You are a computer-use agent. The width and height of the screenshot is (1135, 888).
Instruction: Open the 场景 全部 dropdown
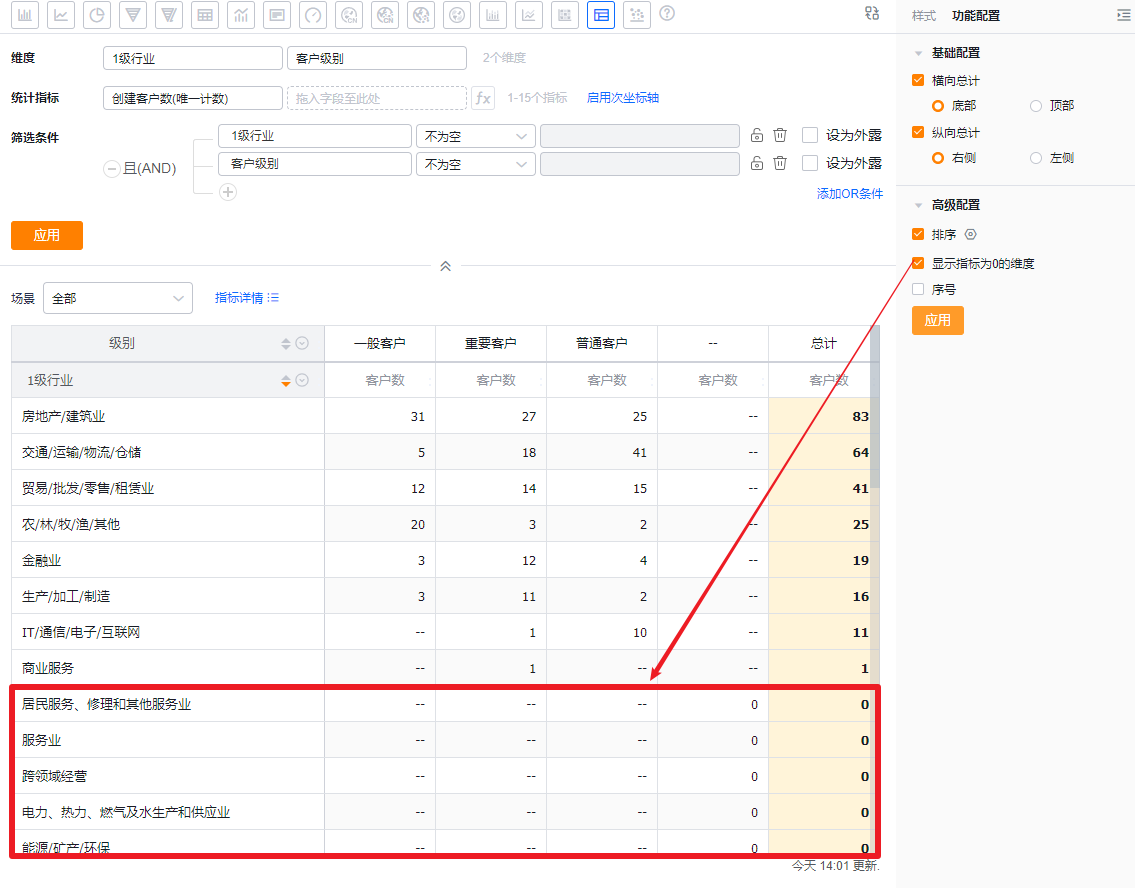[x=118, y=298]
